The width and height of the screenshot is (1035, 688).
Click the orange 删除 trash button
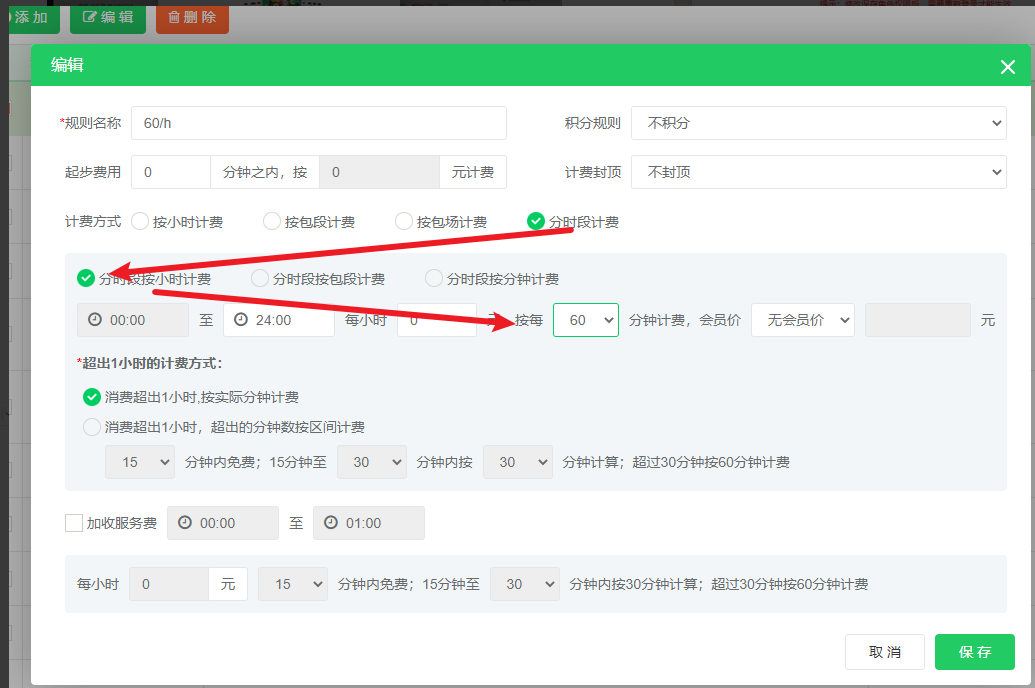click(x=192, y=17)
